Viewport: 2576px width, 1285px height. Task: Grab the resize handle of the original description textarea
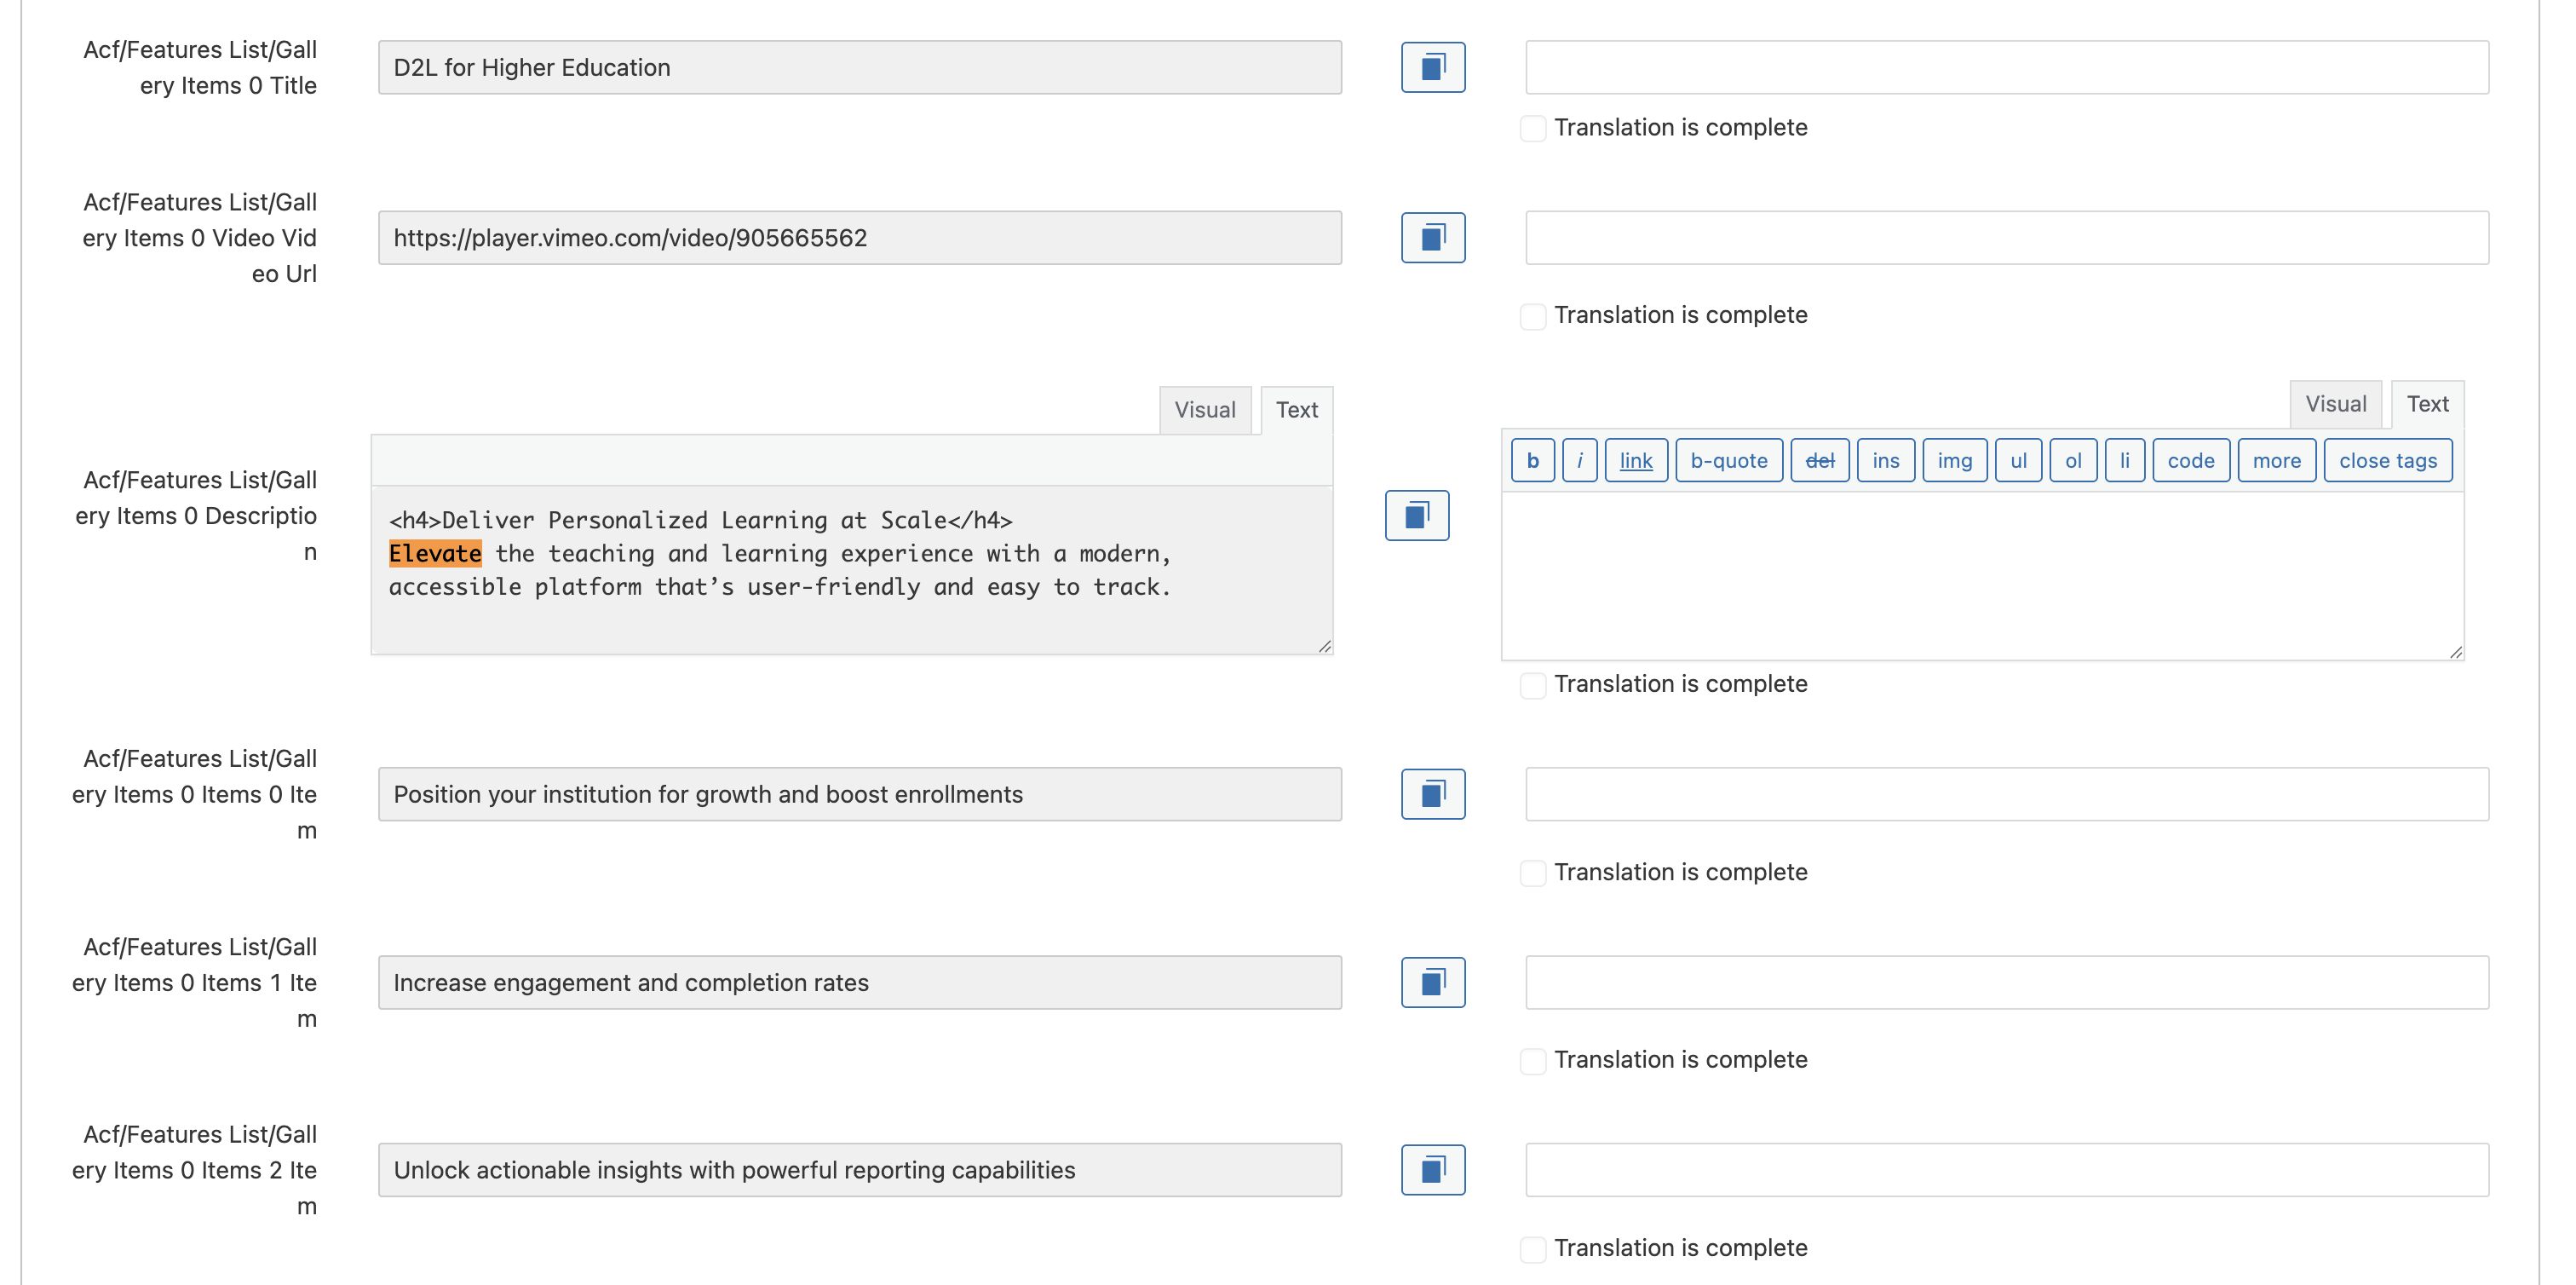[x=1324, y=646]
